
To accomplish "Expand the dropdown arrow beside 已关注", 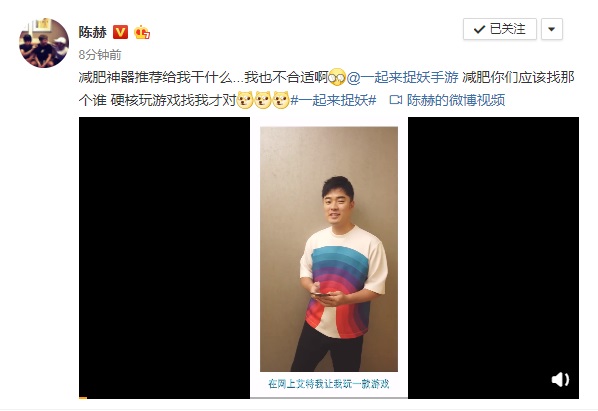I will (551, 29).
